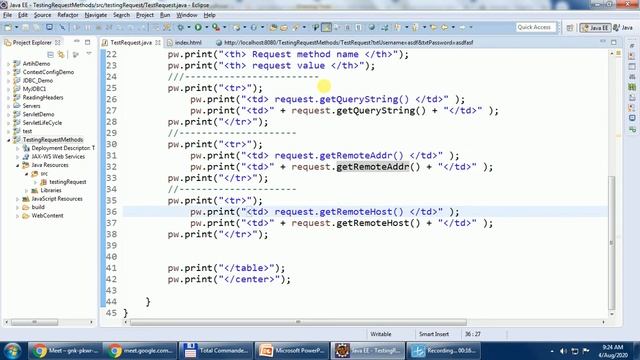Click the Open Type icon in toolbar

(x=273, y=27)
